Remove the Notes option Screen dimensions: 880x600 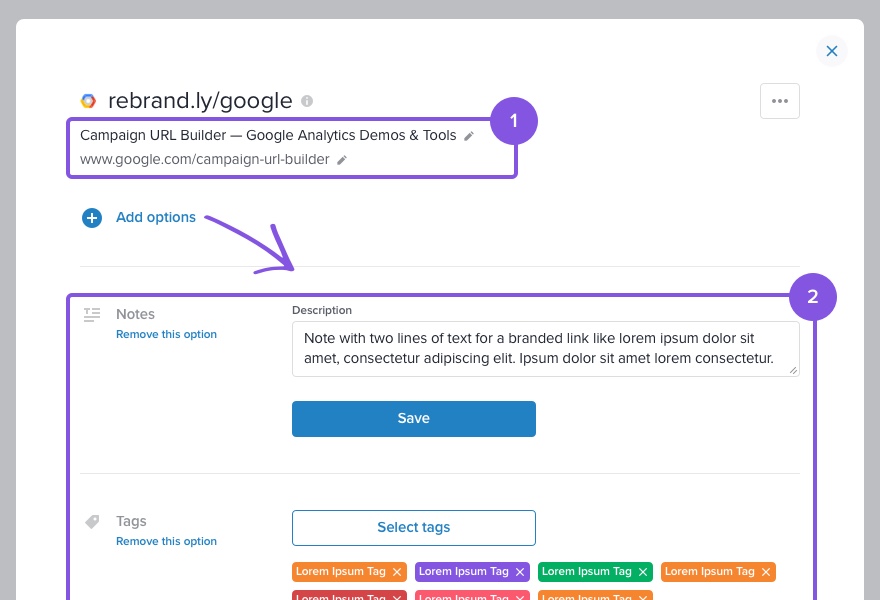coord(166,334)
